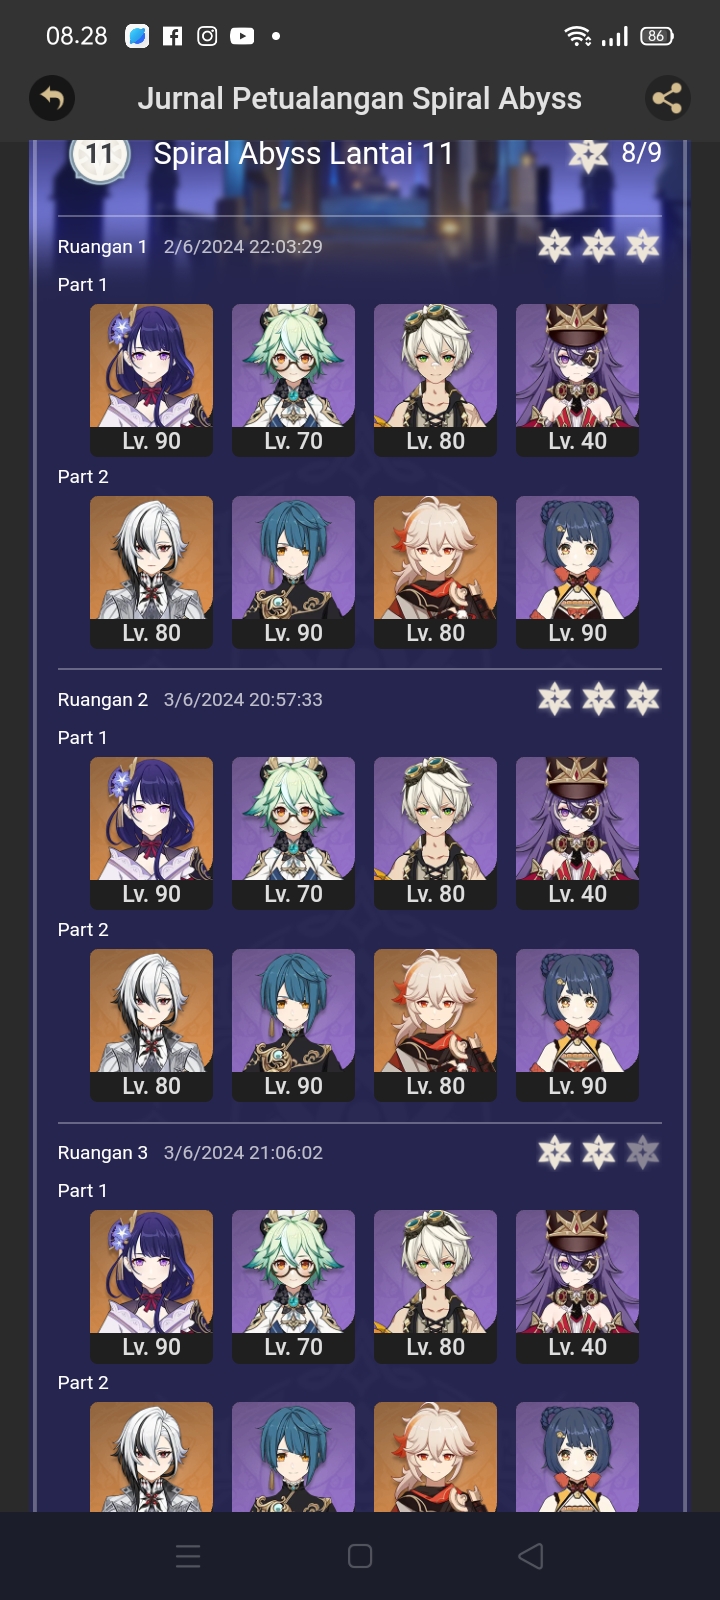The height and width of the screenshot is (1600, 720).
Task: Tap the first star of Ruangan 1
Action: point(555,246)
